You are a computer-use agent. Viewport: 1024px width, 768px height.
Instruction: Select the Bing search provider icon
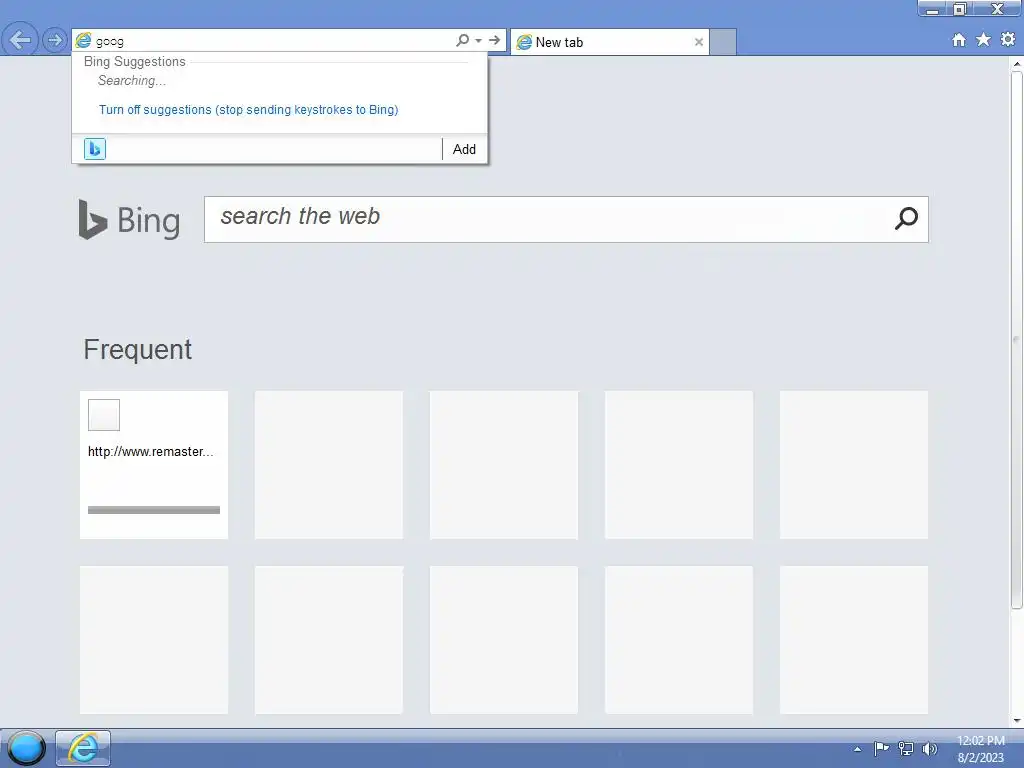tap(95, 149)
